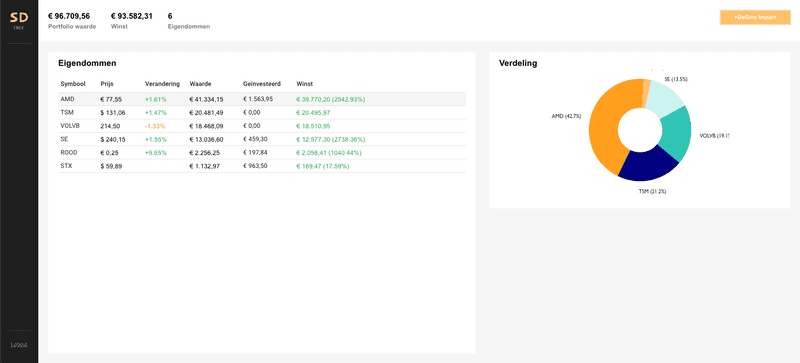Viewport: 800px width, 363px height.
Task: Click the SD logo icon in sidebar
Action: coord(19,21)
